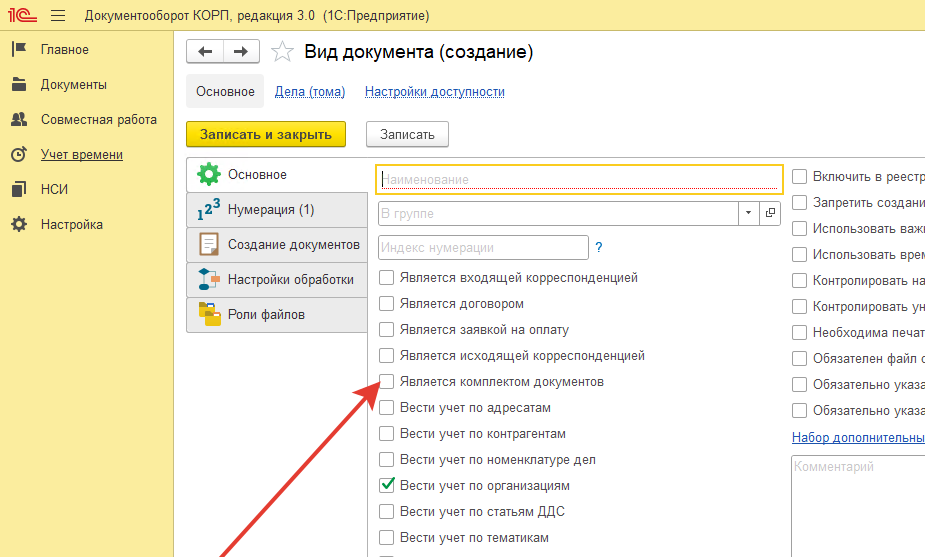Screen dimensions: 925x558
Task: Open the Настройки обработки tab
Action: click(x=290, y=280)
